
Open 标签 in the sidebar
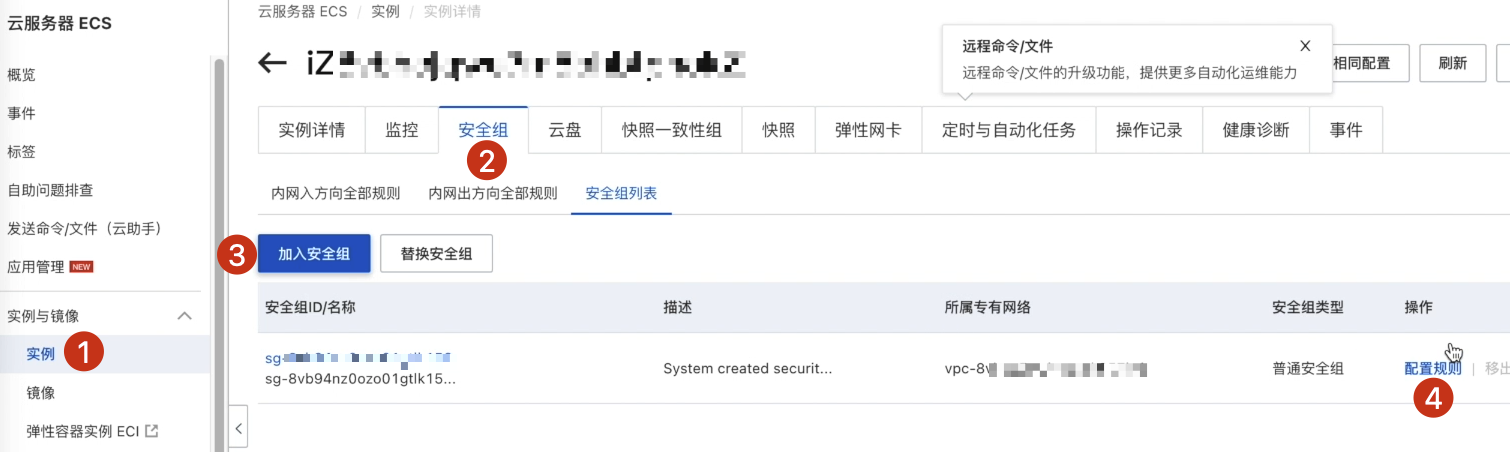pyautogui.click(x=22, y=152)
